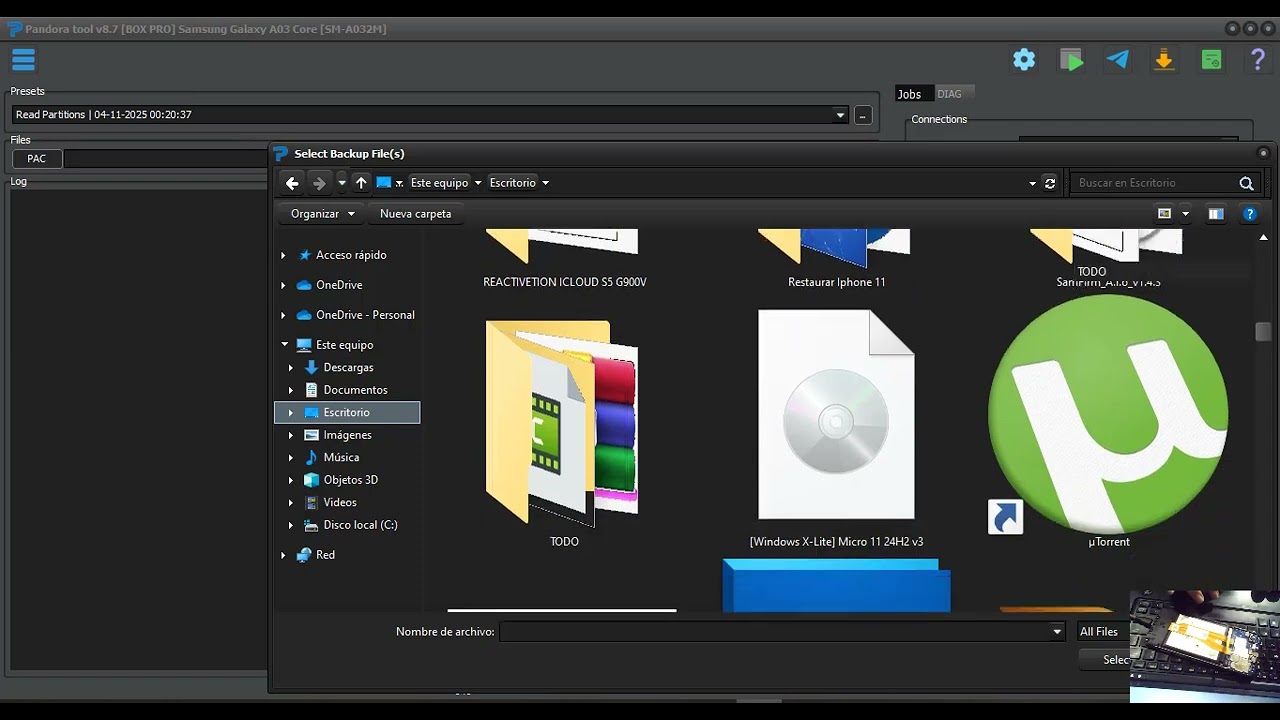Expand Acceso rápido tree node
1280x720 pixels.
coord(283,255)
